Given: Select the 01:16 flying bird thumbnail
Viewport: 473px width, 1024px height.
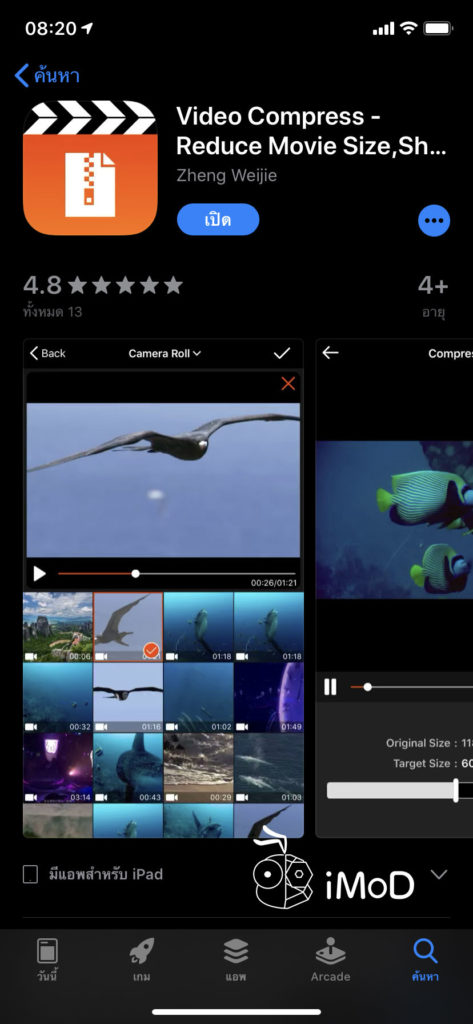Looking at the screenshot, I should [128, 697].
